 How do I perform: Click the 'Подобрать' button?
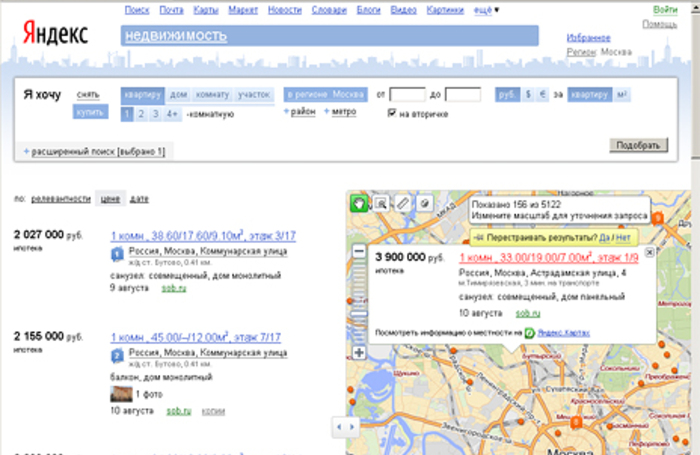[x=638, y=145]
